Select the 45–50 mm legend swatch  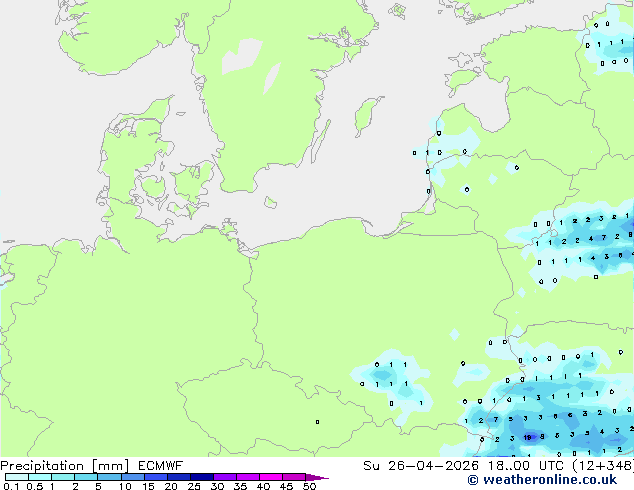coord(294,477)
